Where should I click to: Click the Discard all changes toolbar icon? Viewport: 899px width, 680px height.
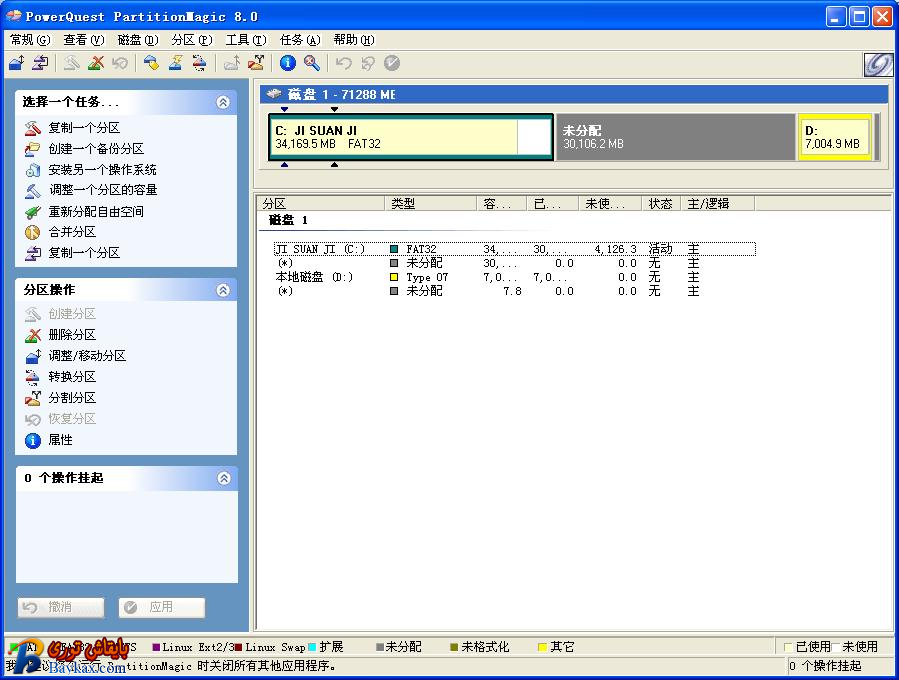[x=368, y=62]
